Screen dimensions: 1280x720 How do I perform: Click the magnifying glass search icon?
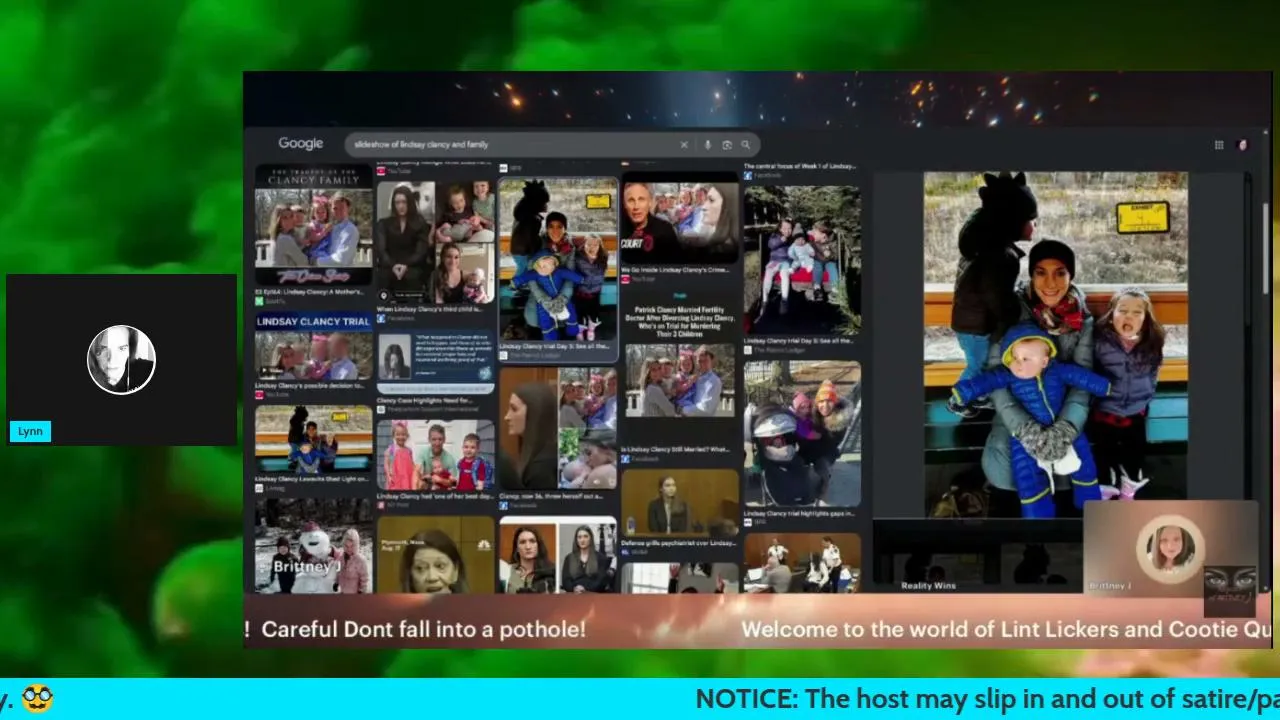tap(745, 145)
